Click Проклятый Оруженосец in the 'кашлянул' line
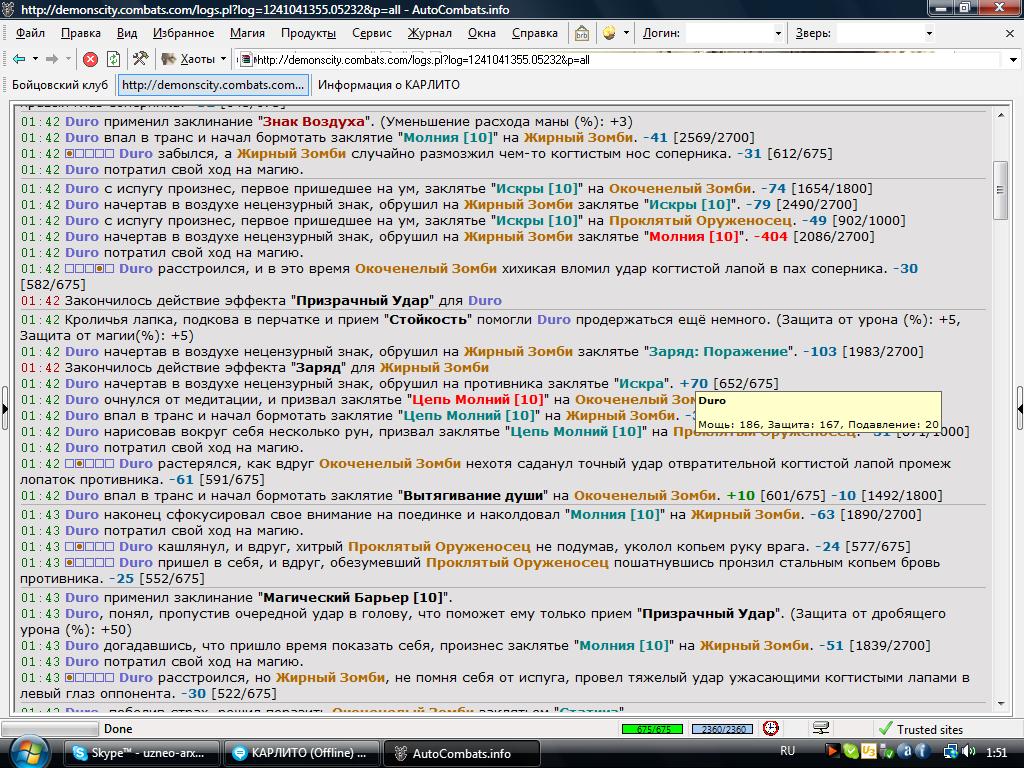This screenshot has height=768, width=1024. pyautogui.click(x=439, y=547)
